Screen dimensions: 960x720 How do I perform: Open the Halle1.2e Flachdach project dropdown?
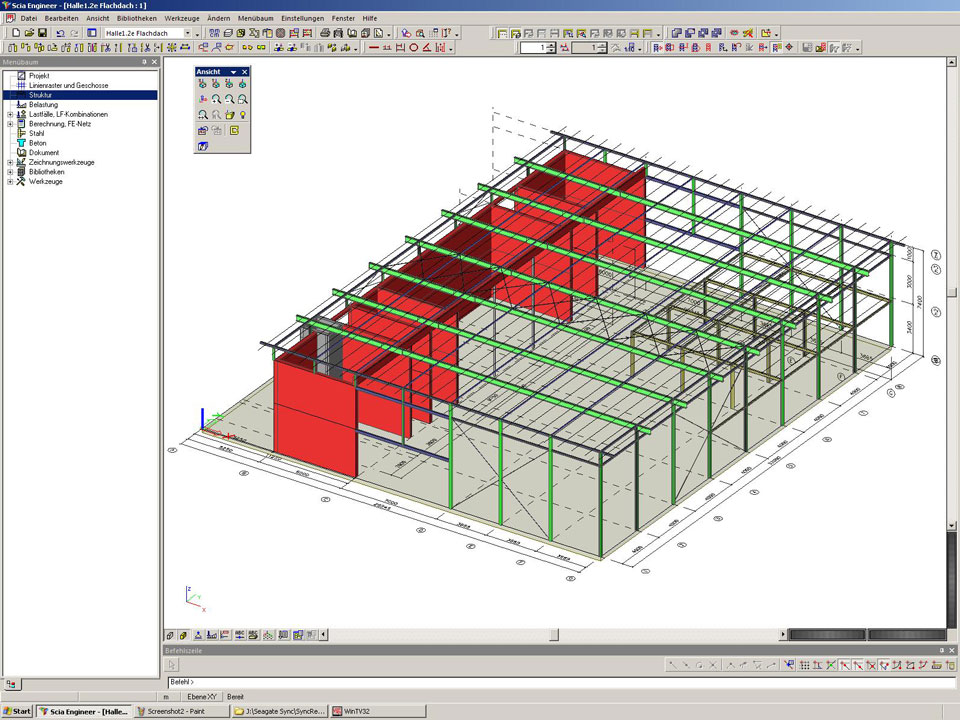[186, 33]
